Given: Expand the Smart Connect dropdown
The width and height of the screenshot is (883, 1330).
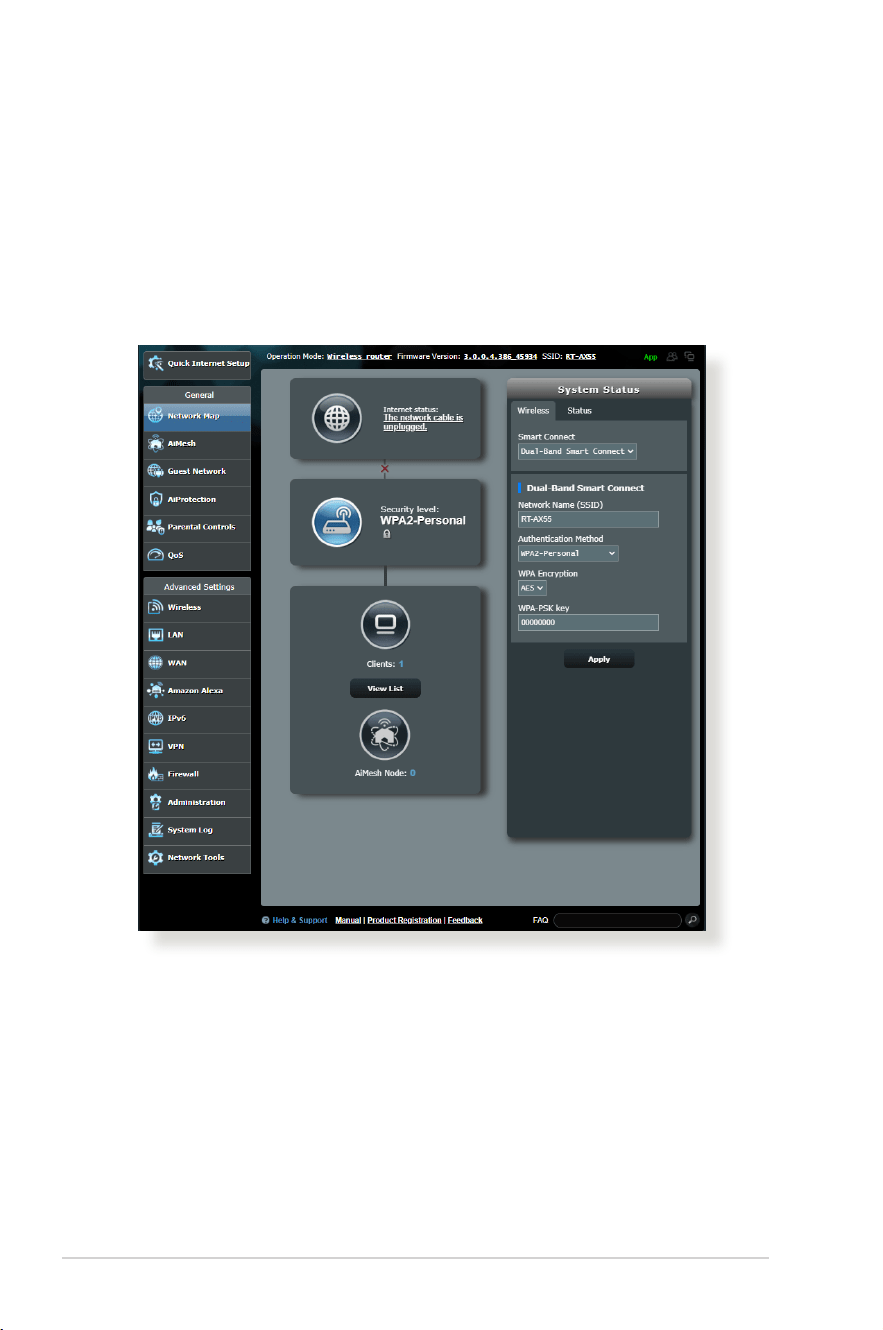Looking at the screenshot, I should (577, 451).
